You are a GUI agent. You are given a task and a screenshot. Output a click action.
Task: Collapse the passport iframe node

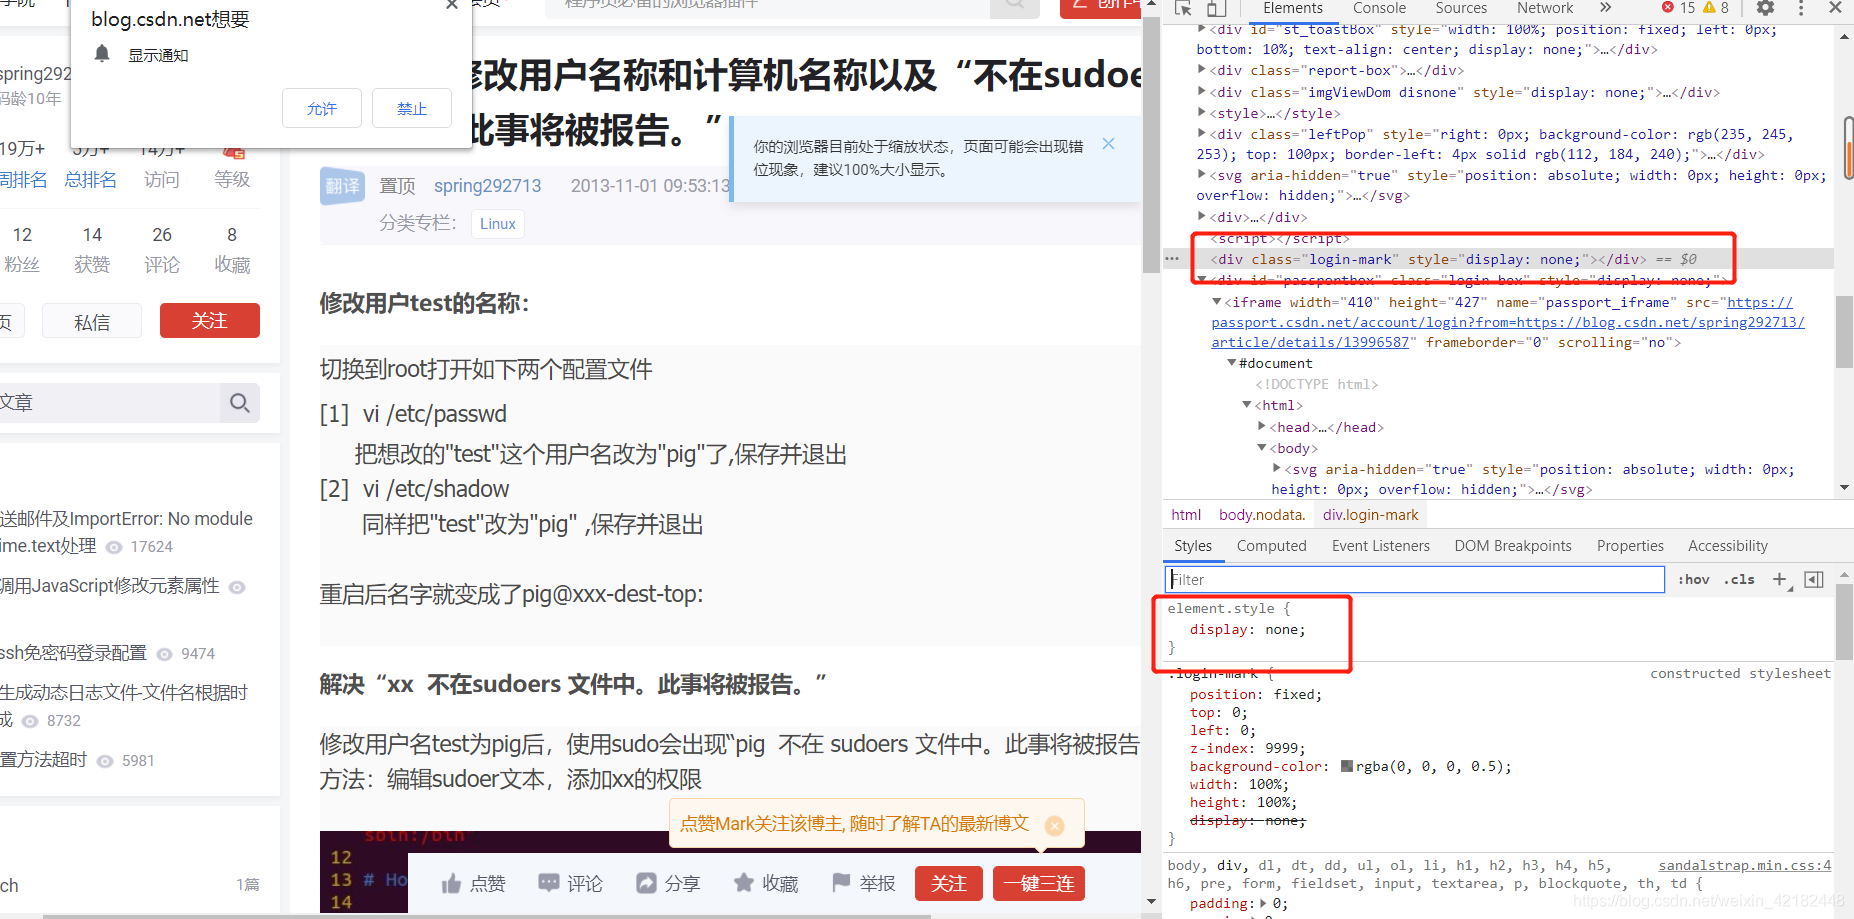tap(1217, 302)
